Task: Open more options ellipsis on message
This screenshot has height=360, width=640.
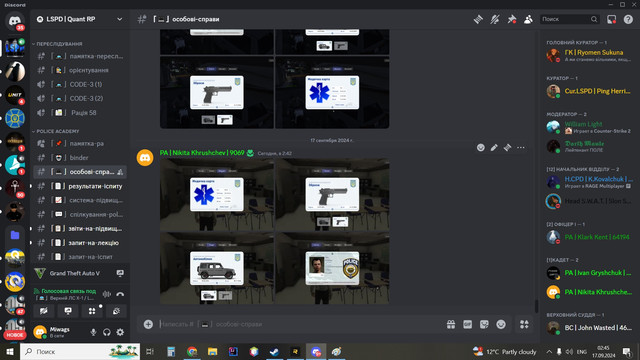Action: point(521,148)
